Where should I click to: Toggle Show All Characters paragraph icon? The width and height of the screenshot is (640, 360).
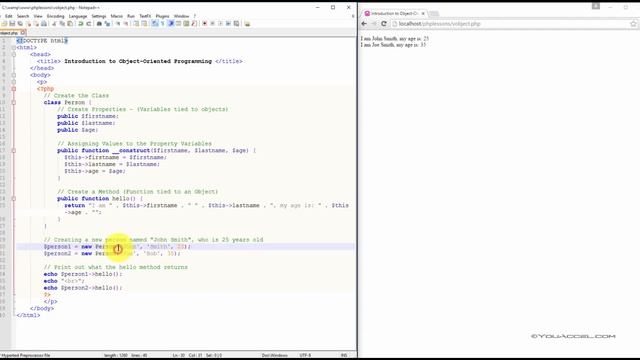click(x=163, y=24)
